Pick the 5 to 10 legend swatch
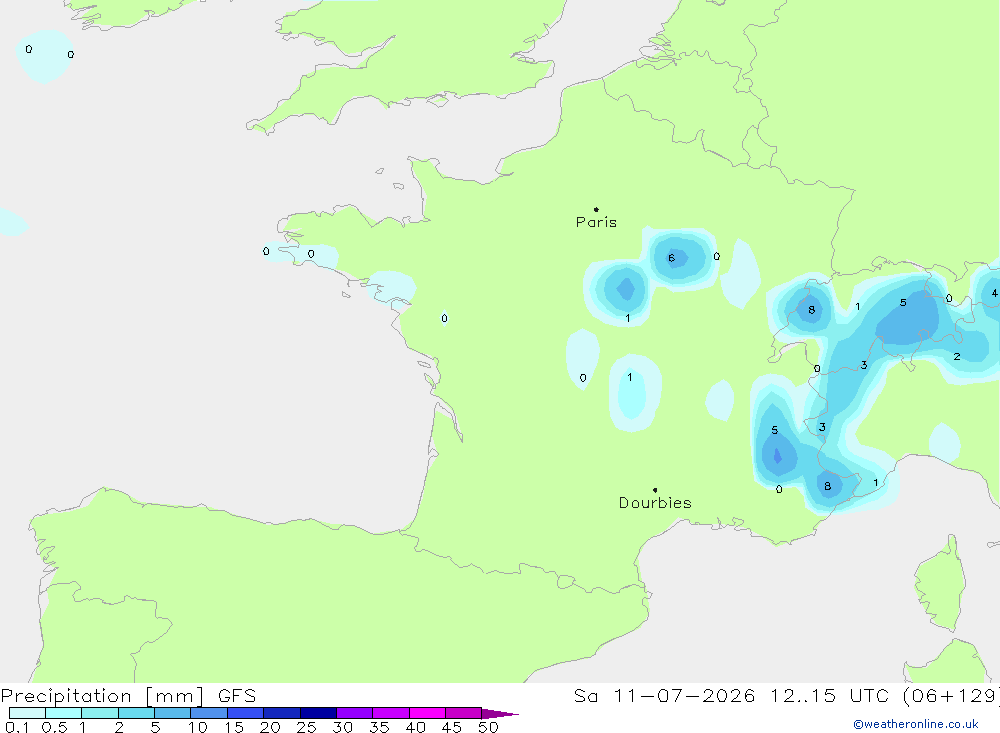Viewport: 1000px width, 733px height. click(173, 713)
